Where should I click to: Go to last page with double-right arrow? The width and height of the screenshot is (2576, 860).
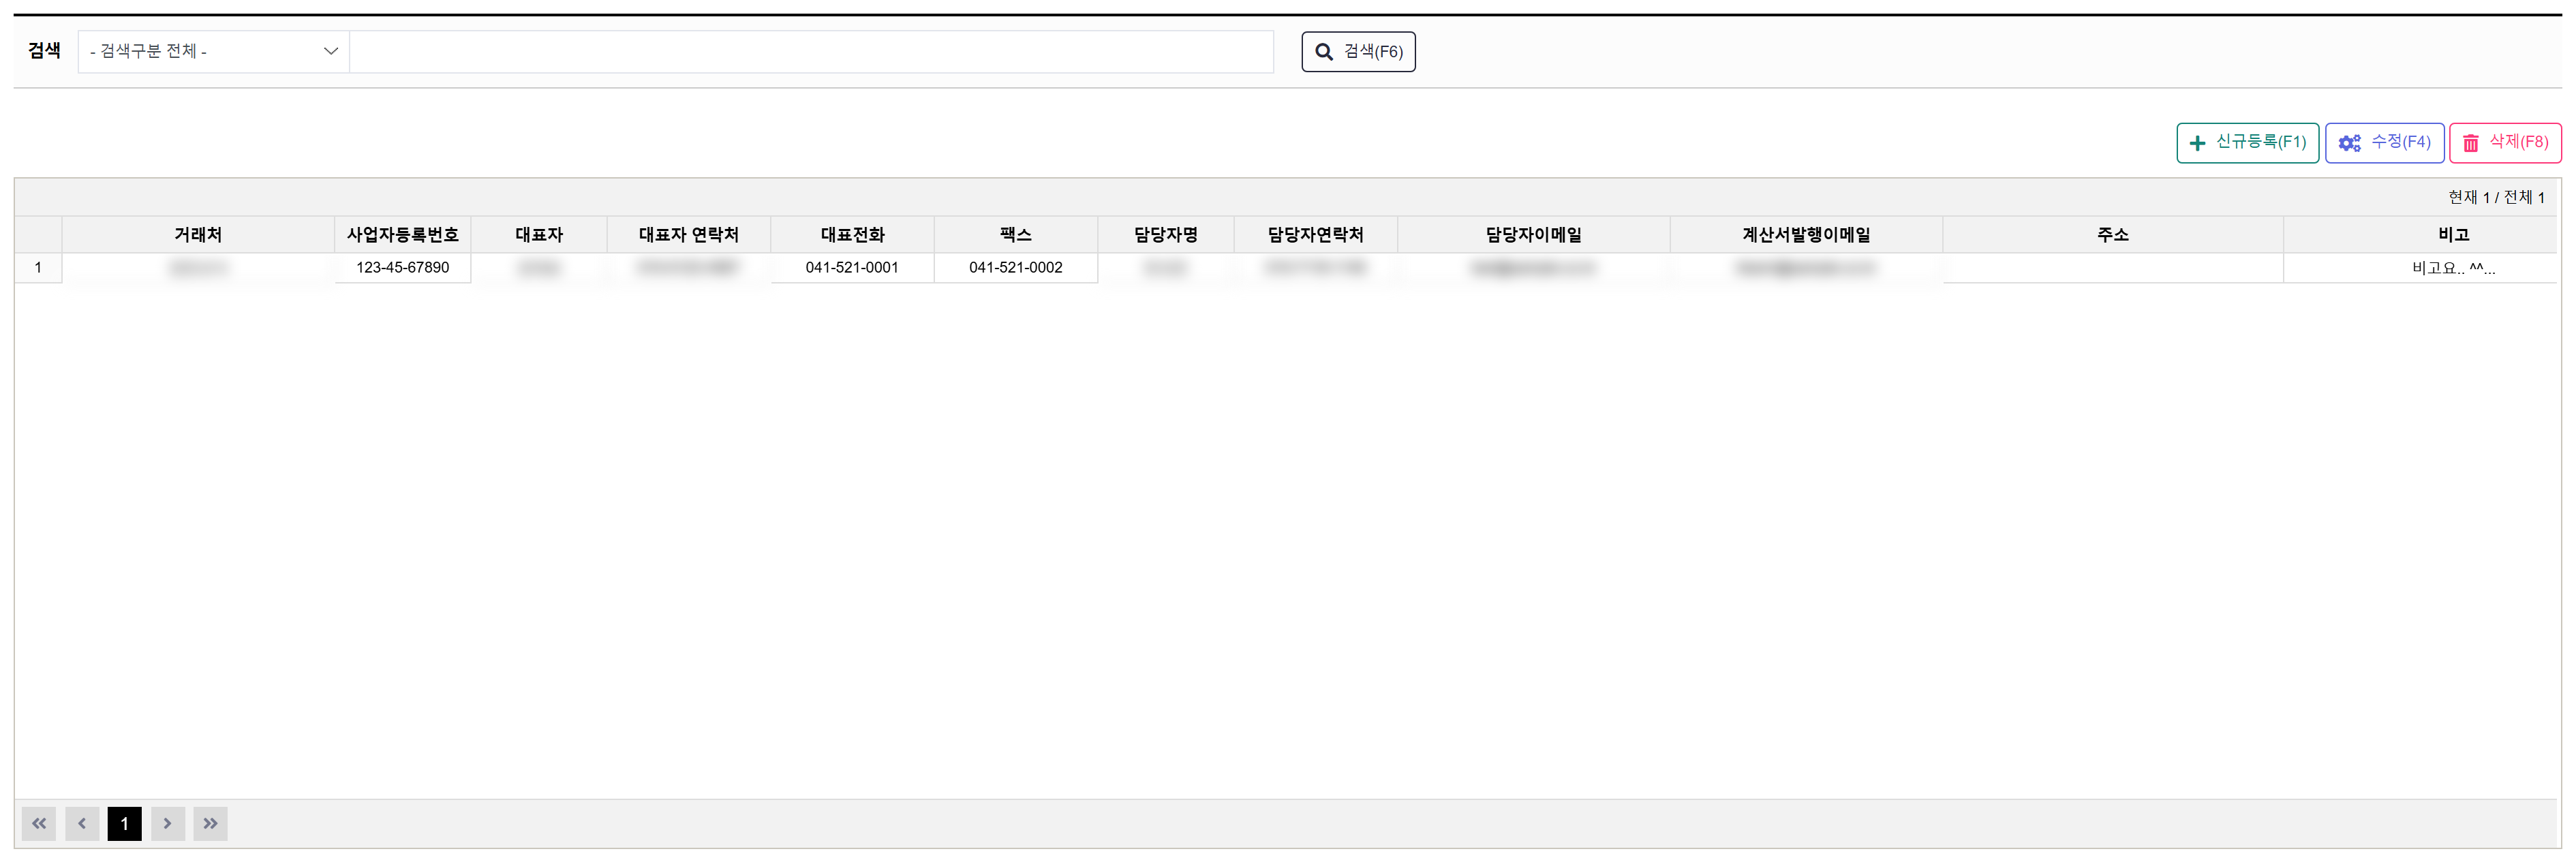(x=211, y=823)
